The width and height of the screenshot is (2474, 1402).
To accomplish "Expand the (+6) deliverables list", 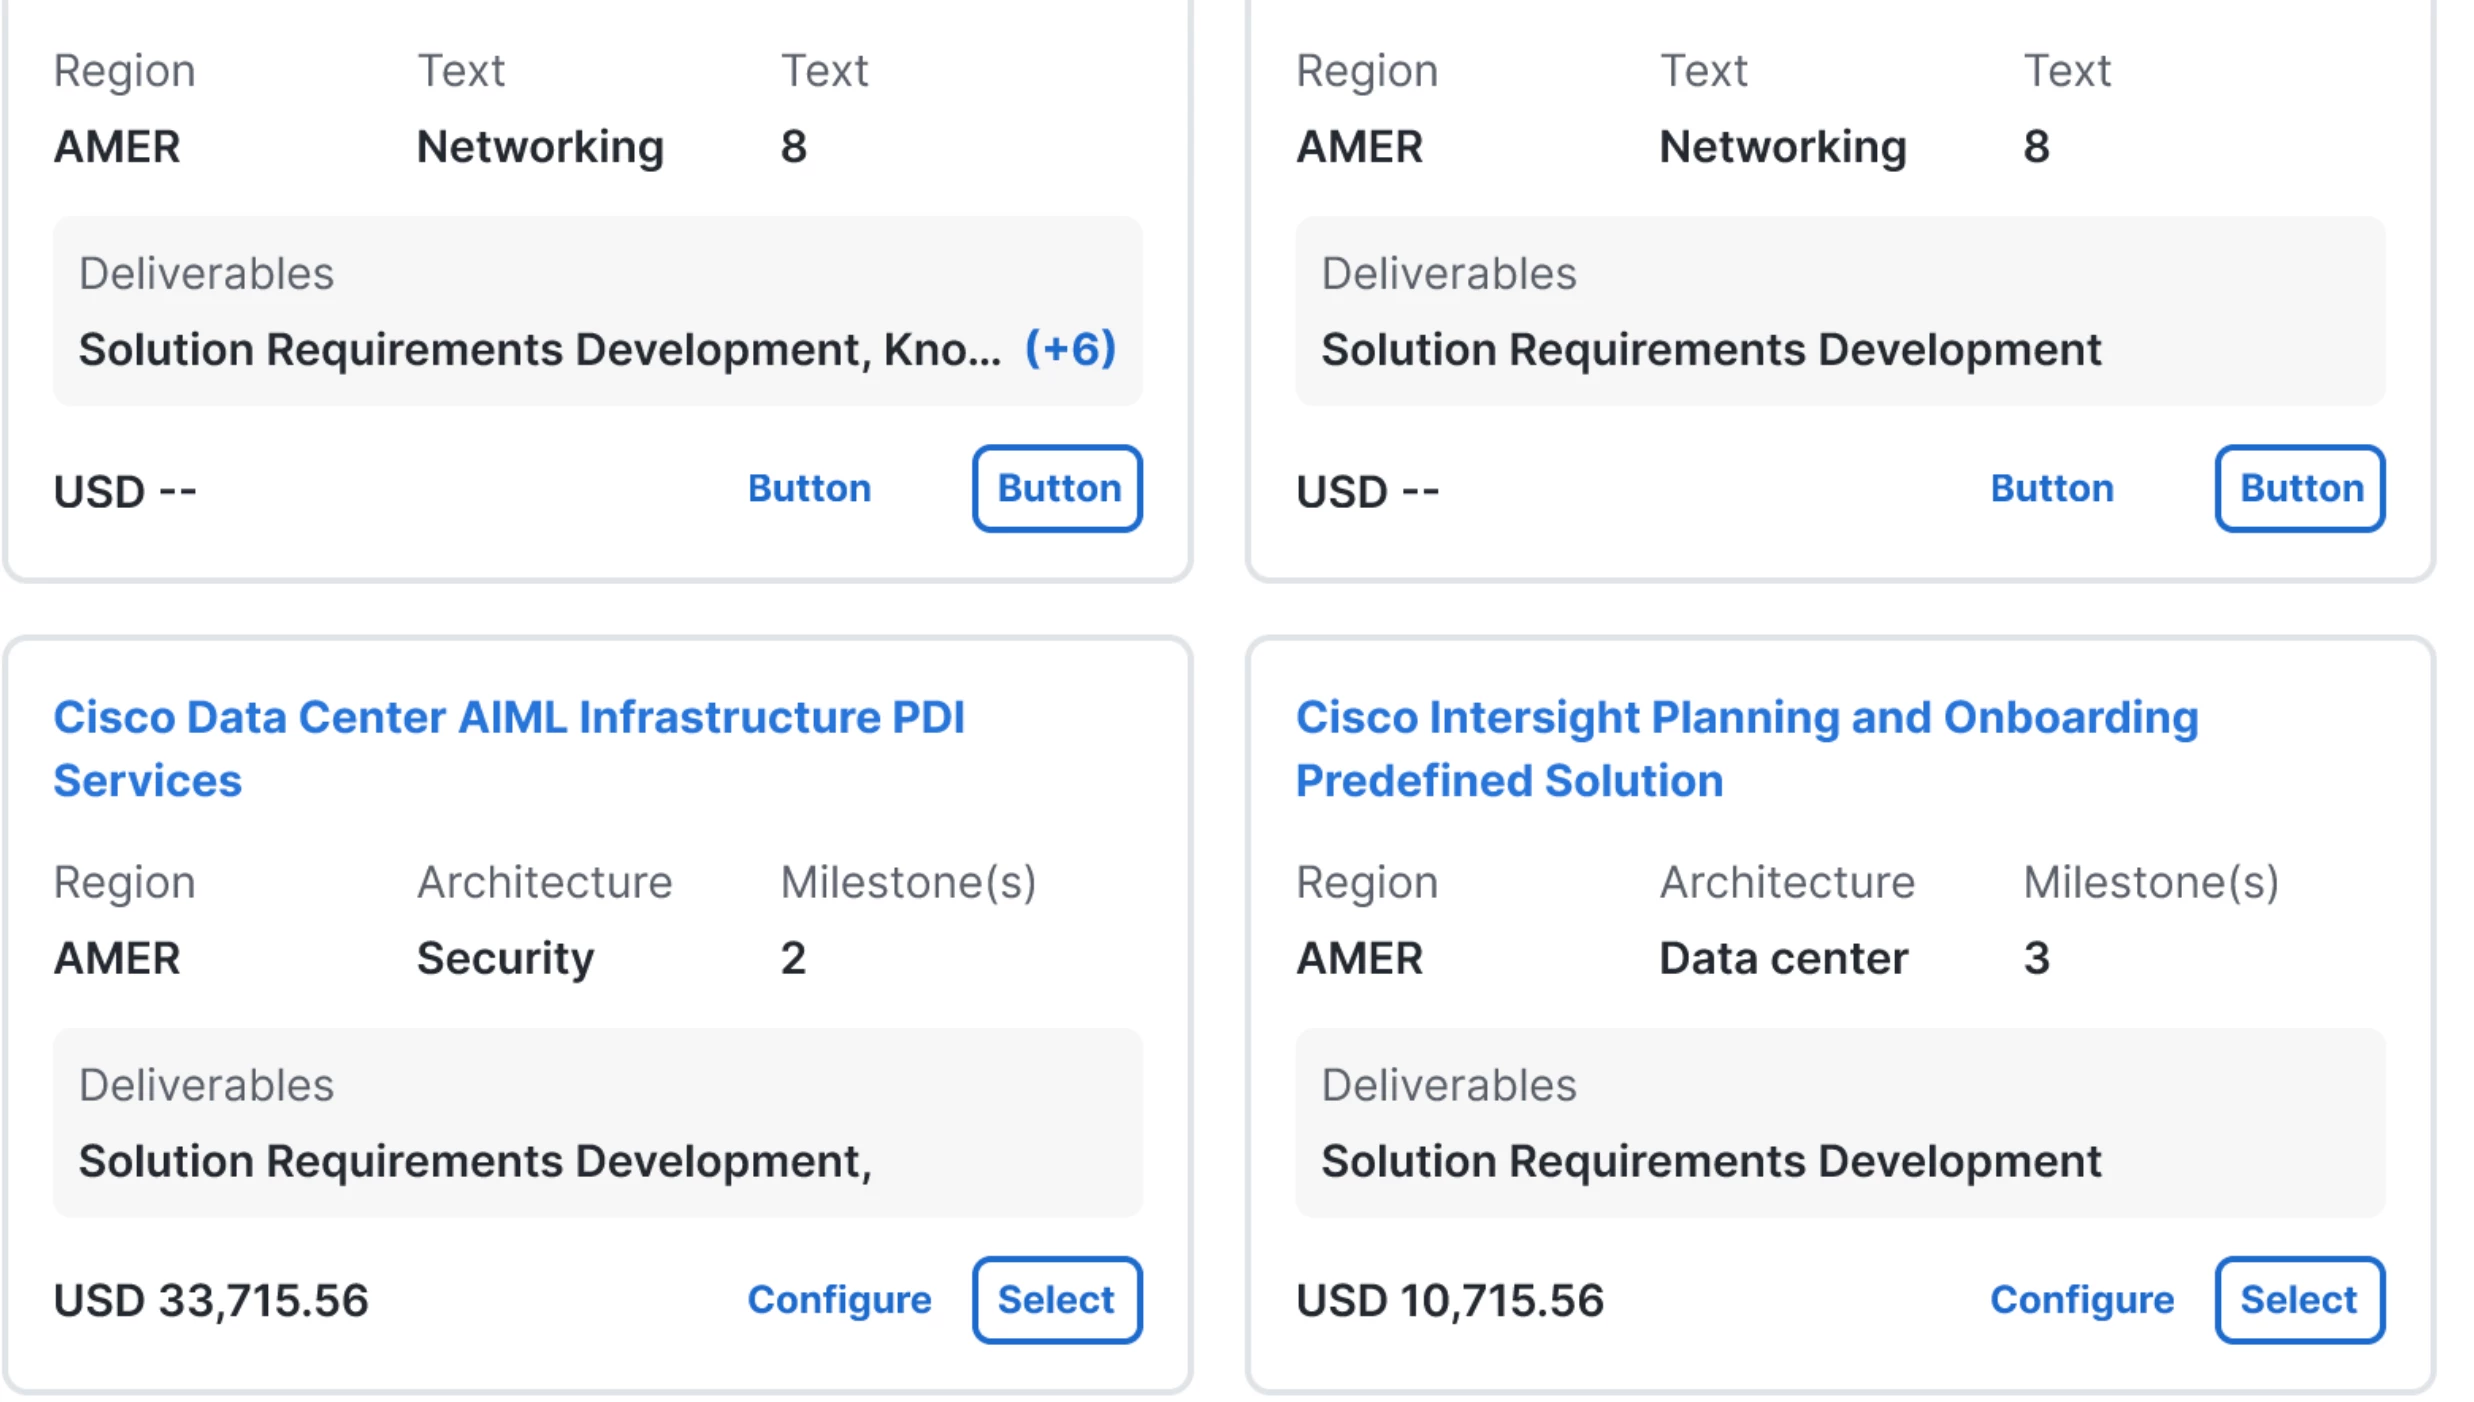I will [x=1068, y=350].
